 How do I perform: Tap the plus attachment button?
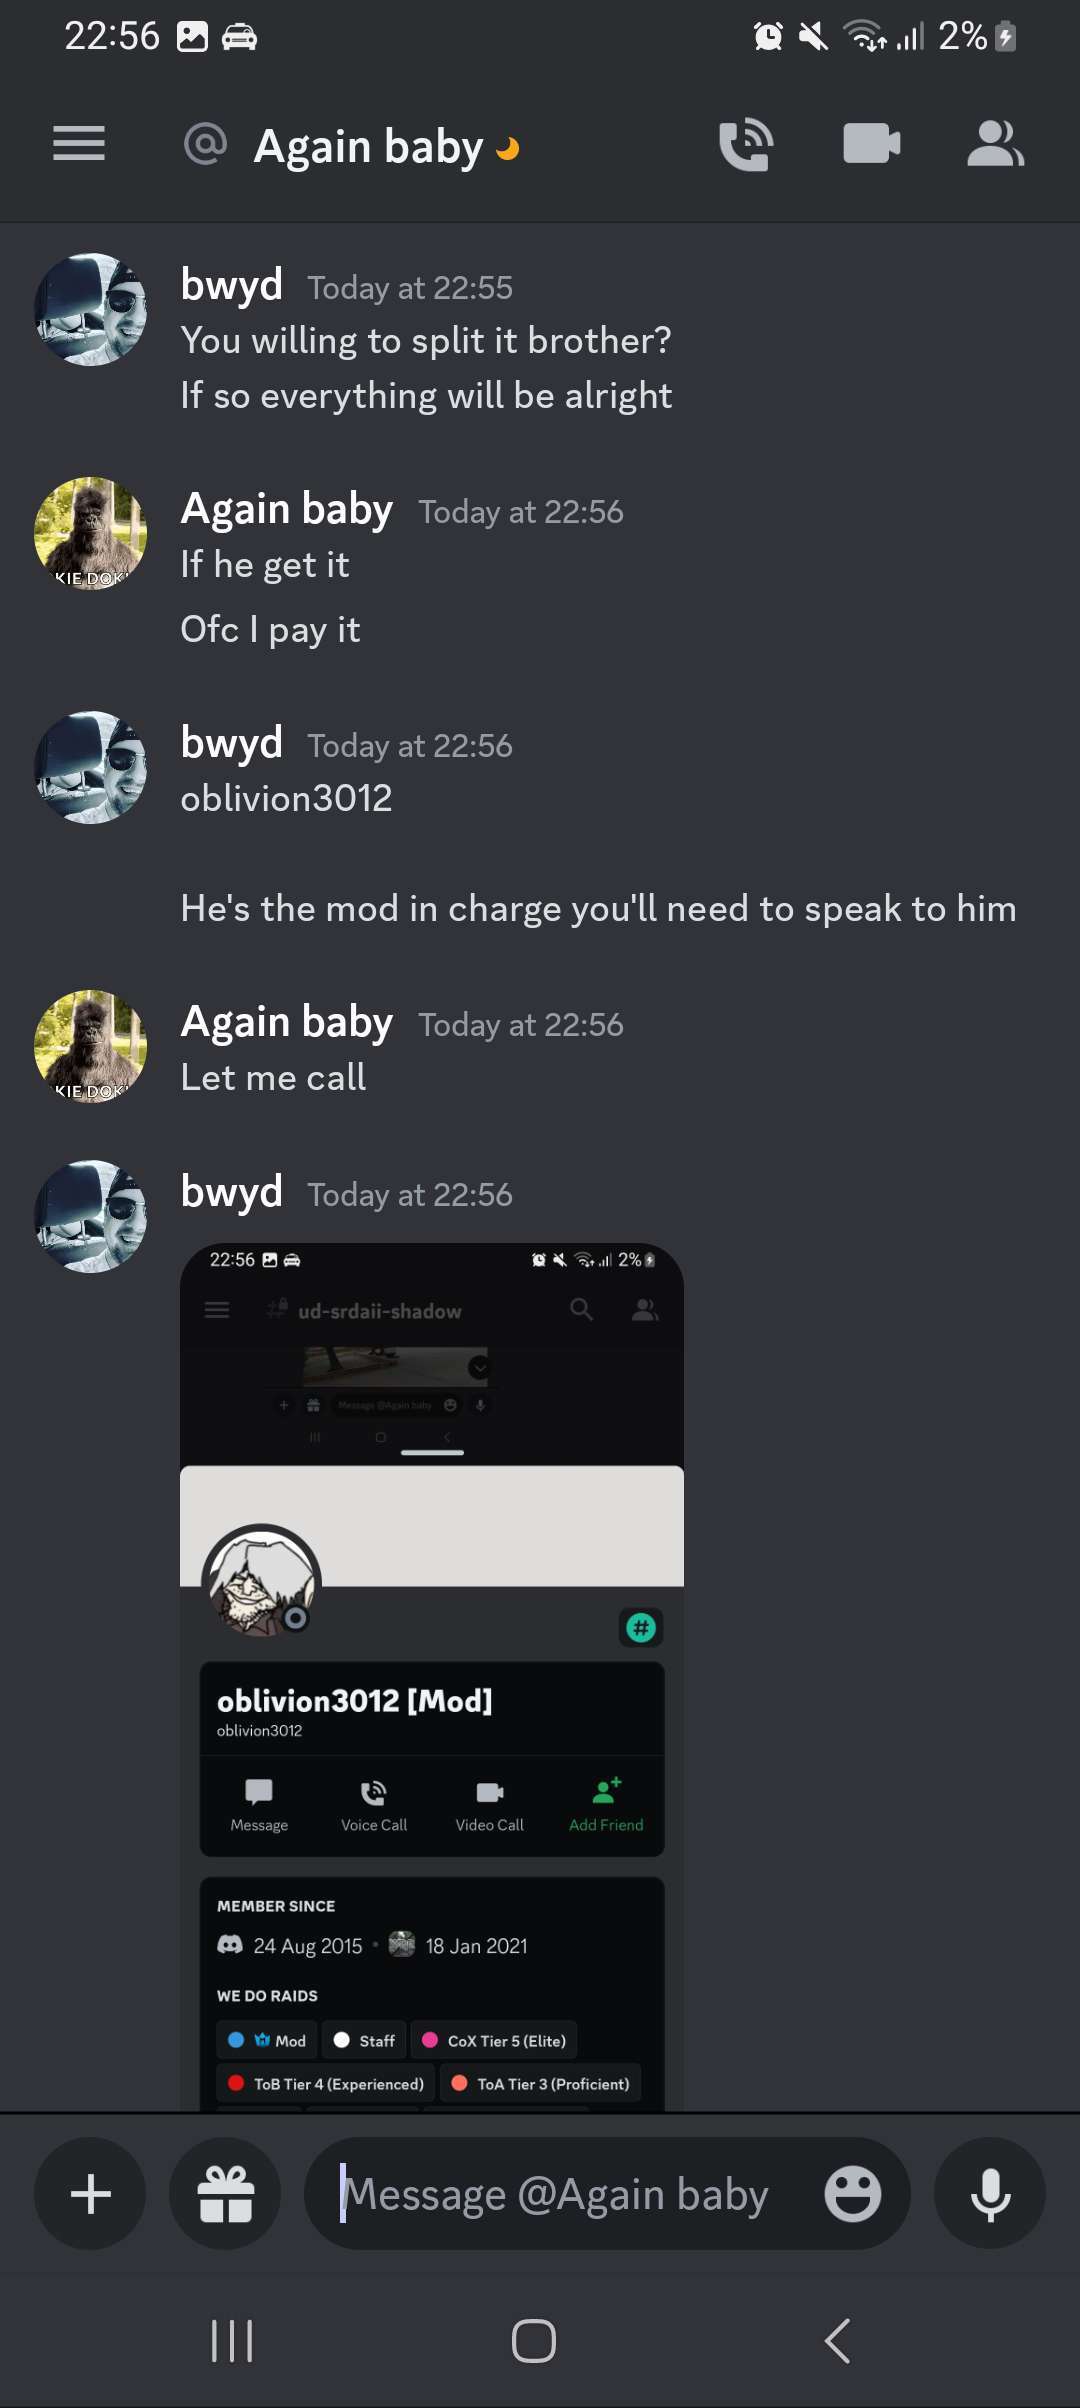[x=90, y=2194]
